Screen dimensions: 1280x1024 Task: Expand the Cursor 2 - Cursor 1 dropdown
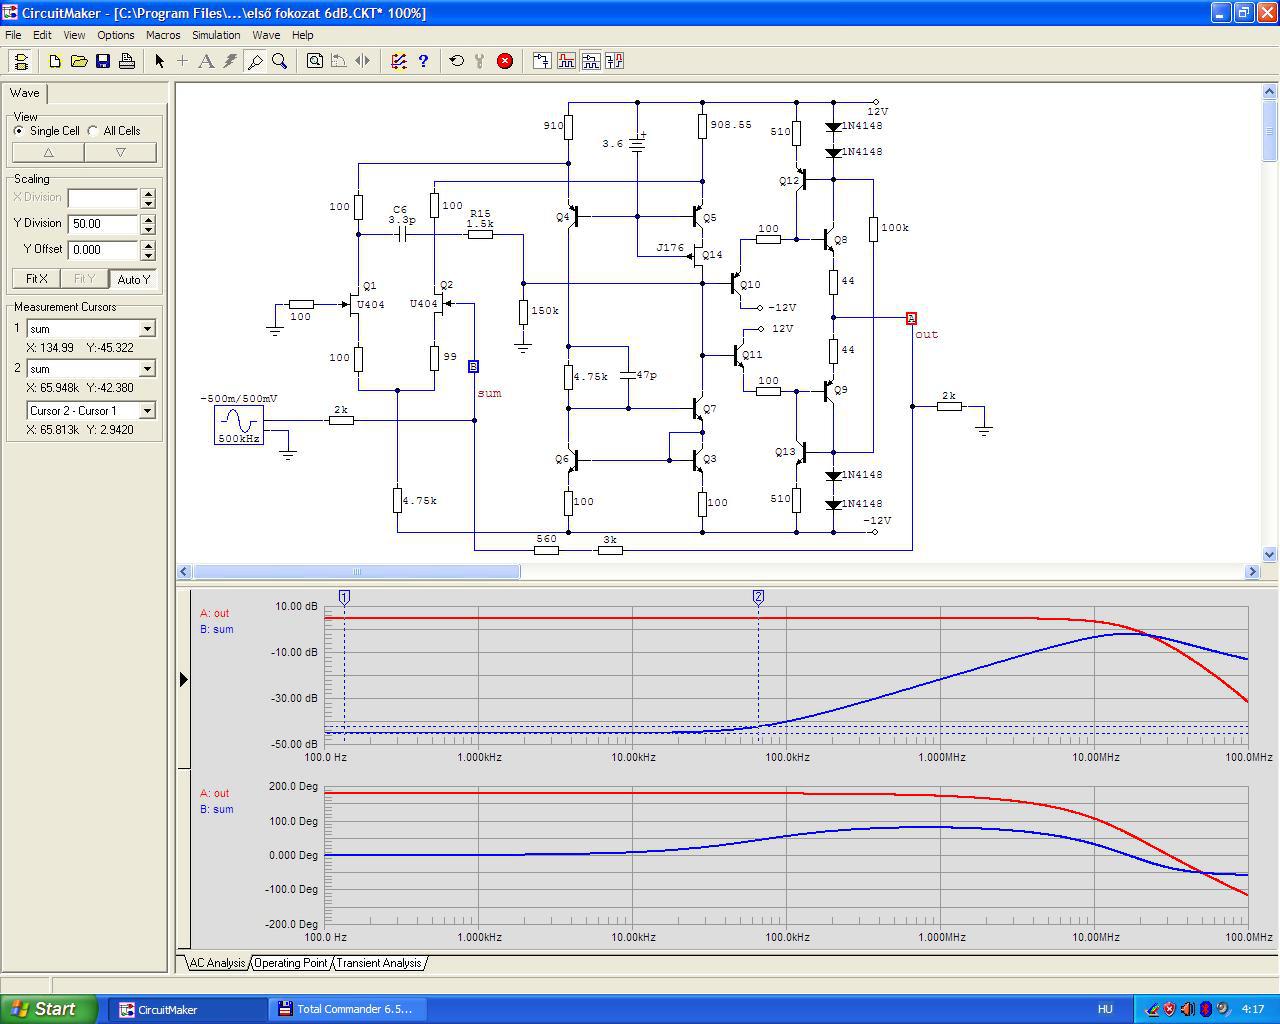147,411
